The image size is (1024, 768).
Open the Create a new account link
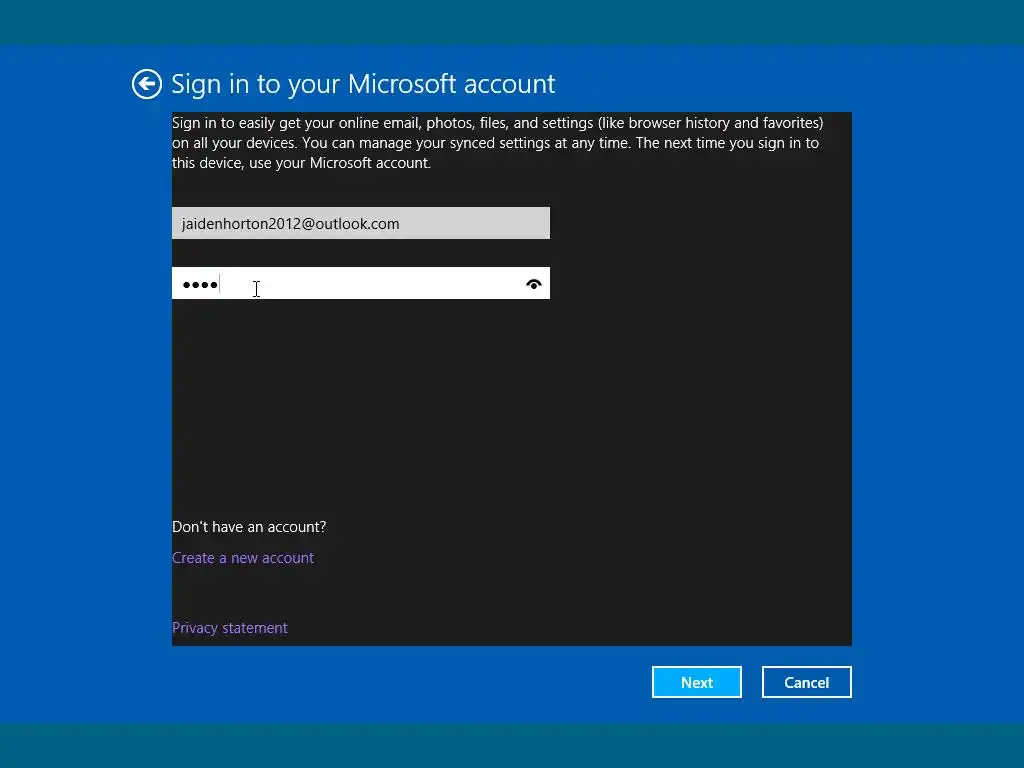pyautogui.click(x=243, y=558)
